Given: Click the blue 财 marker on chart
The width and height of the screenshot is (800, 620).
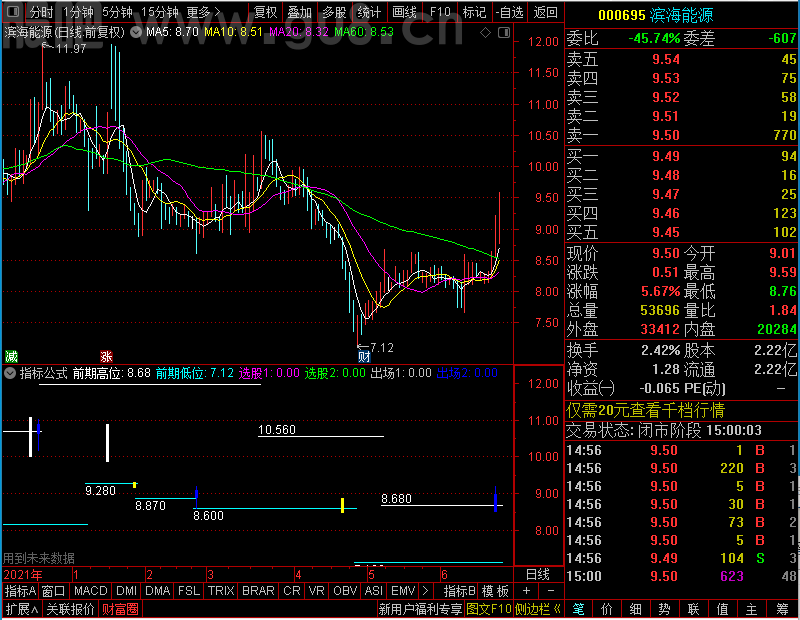Looking at the screenshot, I should pyautogui.click(x=364, y=356).
